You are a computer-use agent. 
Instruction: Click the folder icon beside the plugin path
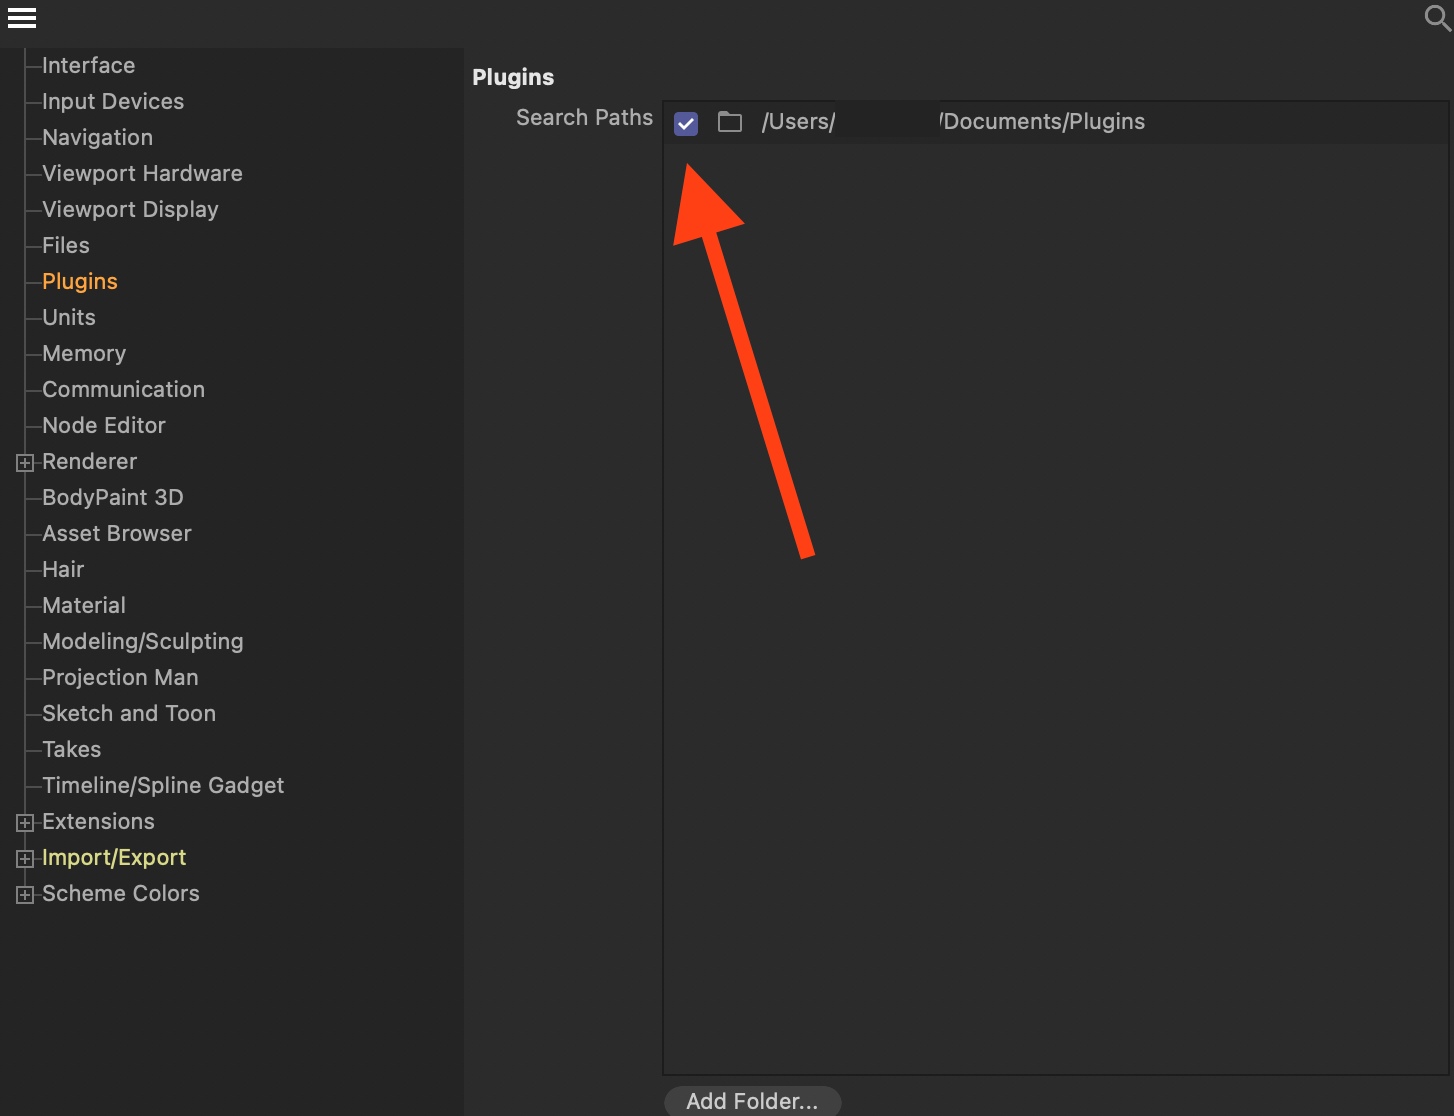click(729, 121)
